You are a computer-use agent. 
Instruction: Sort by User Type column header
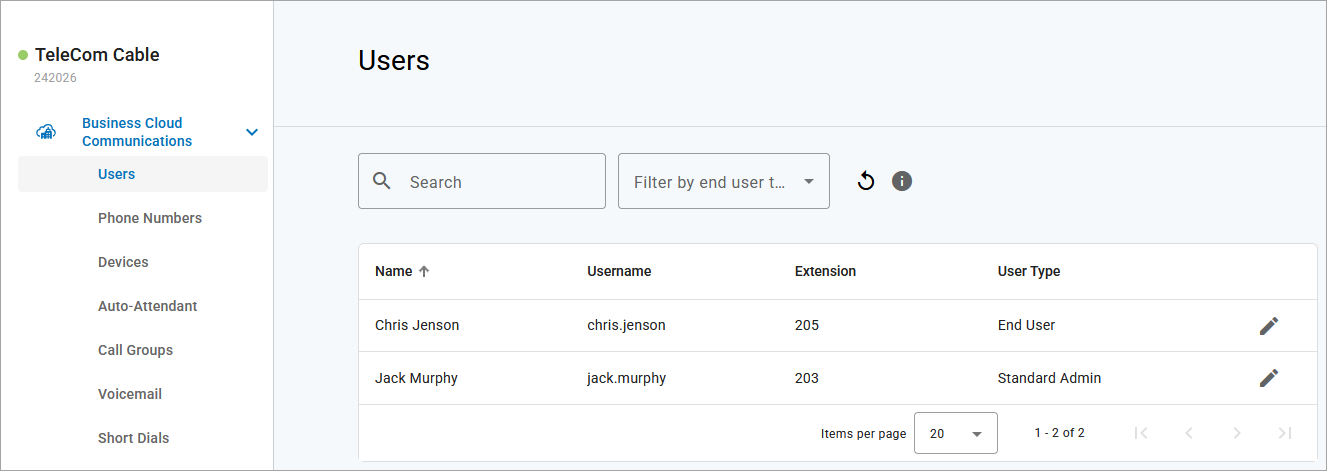(x=1029, y=271)
